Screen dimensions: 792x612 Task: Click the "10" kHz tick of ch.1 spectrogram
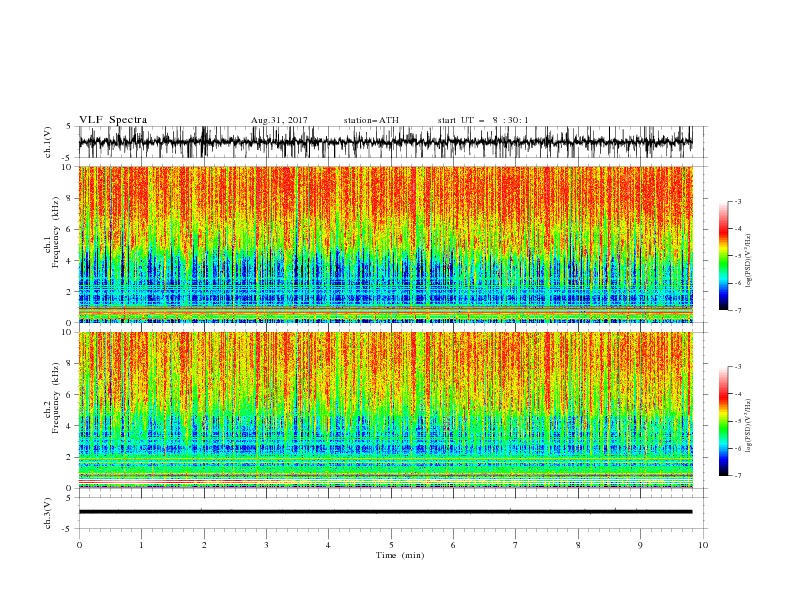click(68, 167)
